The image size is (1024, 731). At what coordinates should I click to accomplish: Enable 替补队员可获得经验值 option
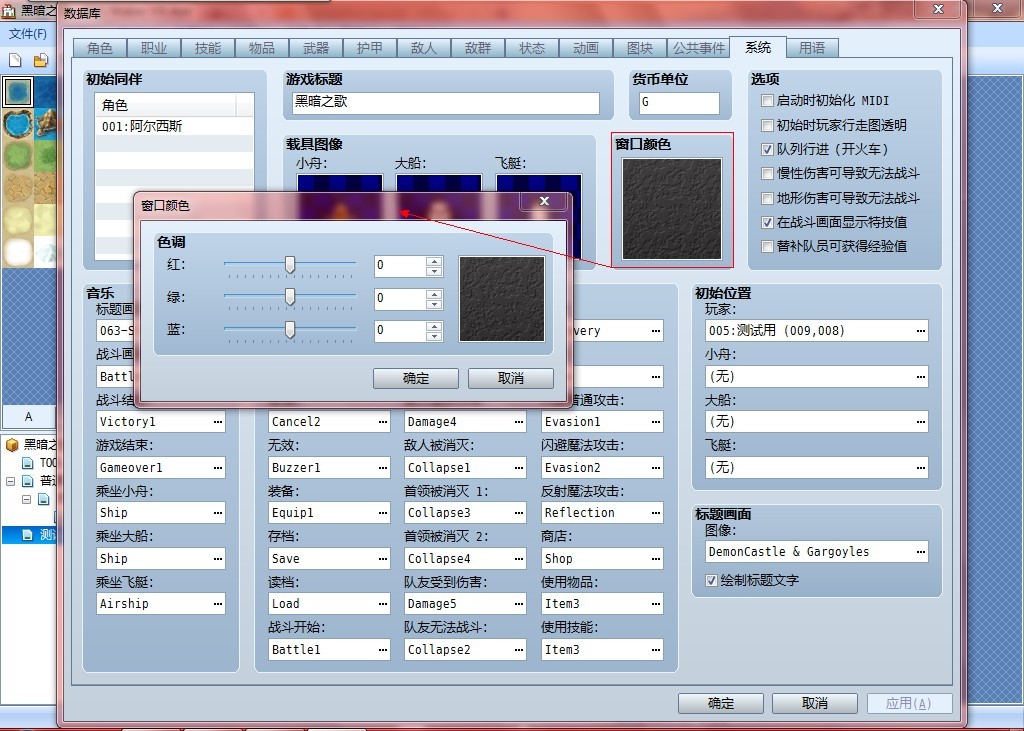[x=767, y=246]
